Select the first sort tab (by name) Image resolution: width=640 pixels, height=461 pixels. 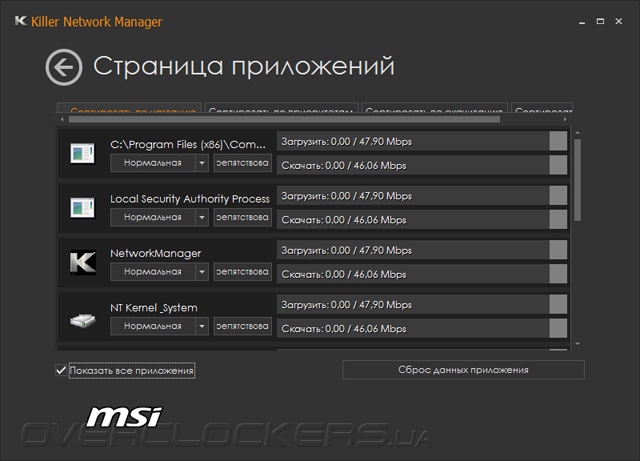coord(129,107)
